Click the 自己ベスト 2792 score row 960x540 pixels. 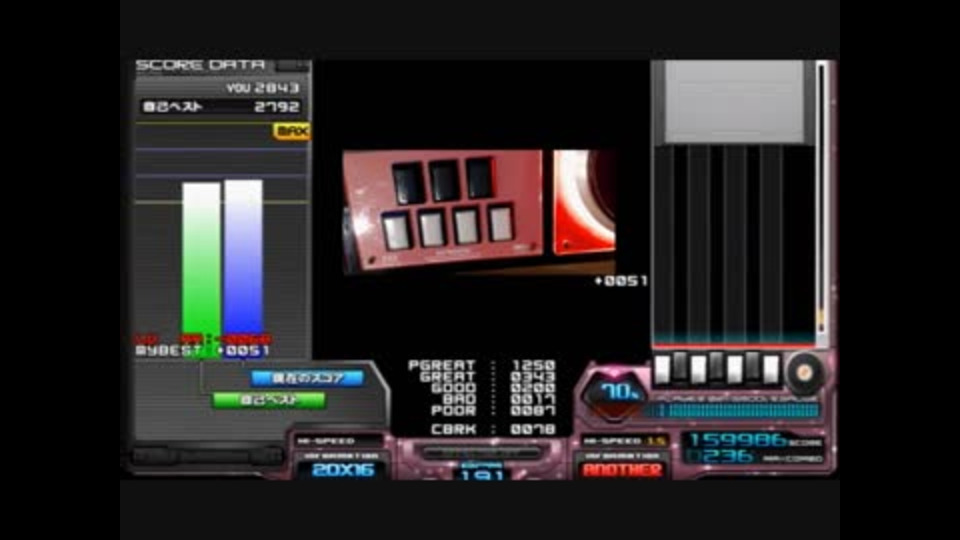220,107
